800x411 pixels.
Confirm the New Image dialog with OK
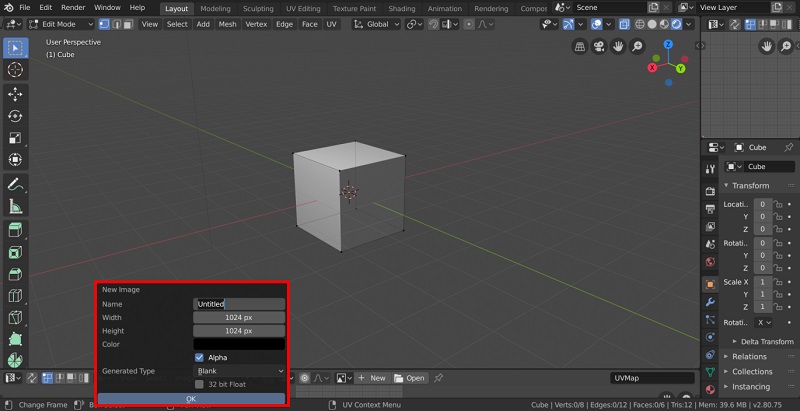coord(191,398)
